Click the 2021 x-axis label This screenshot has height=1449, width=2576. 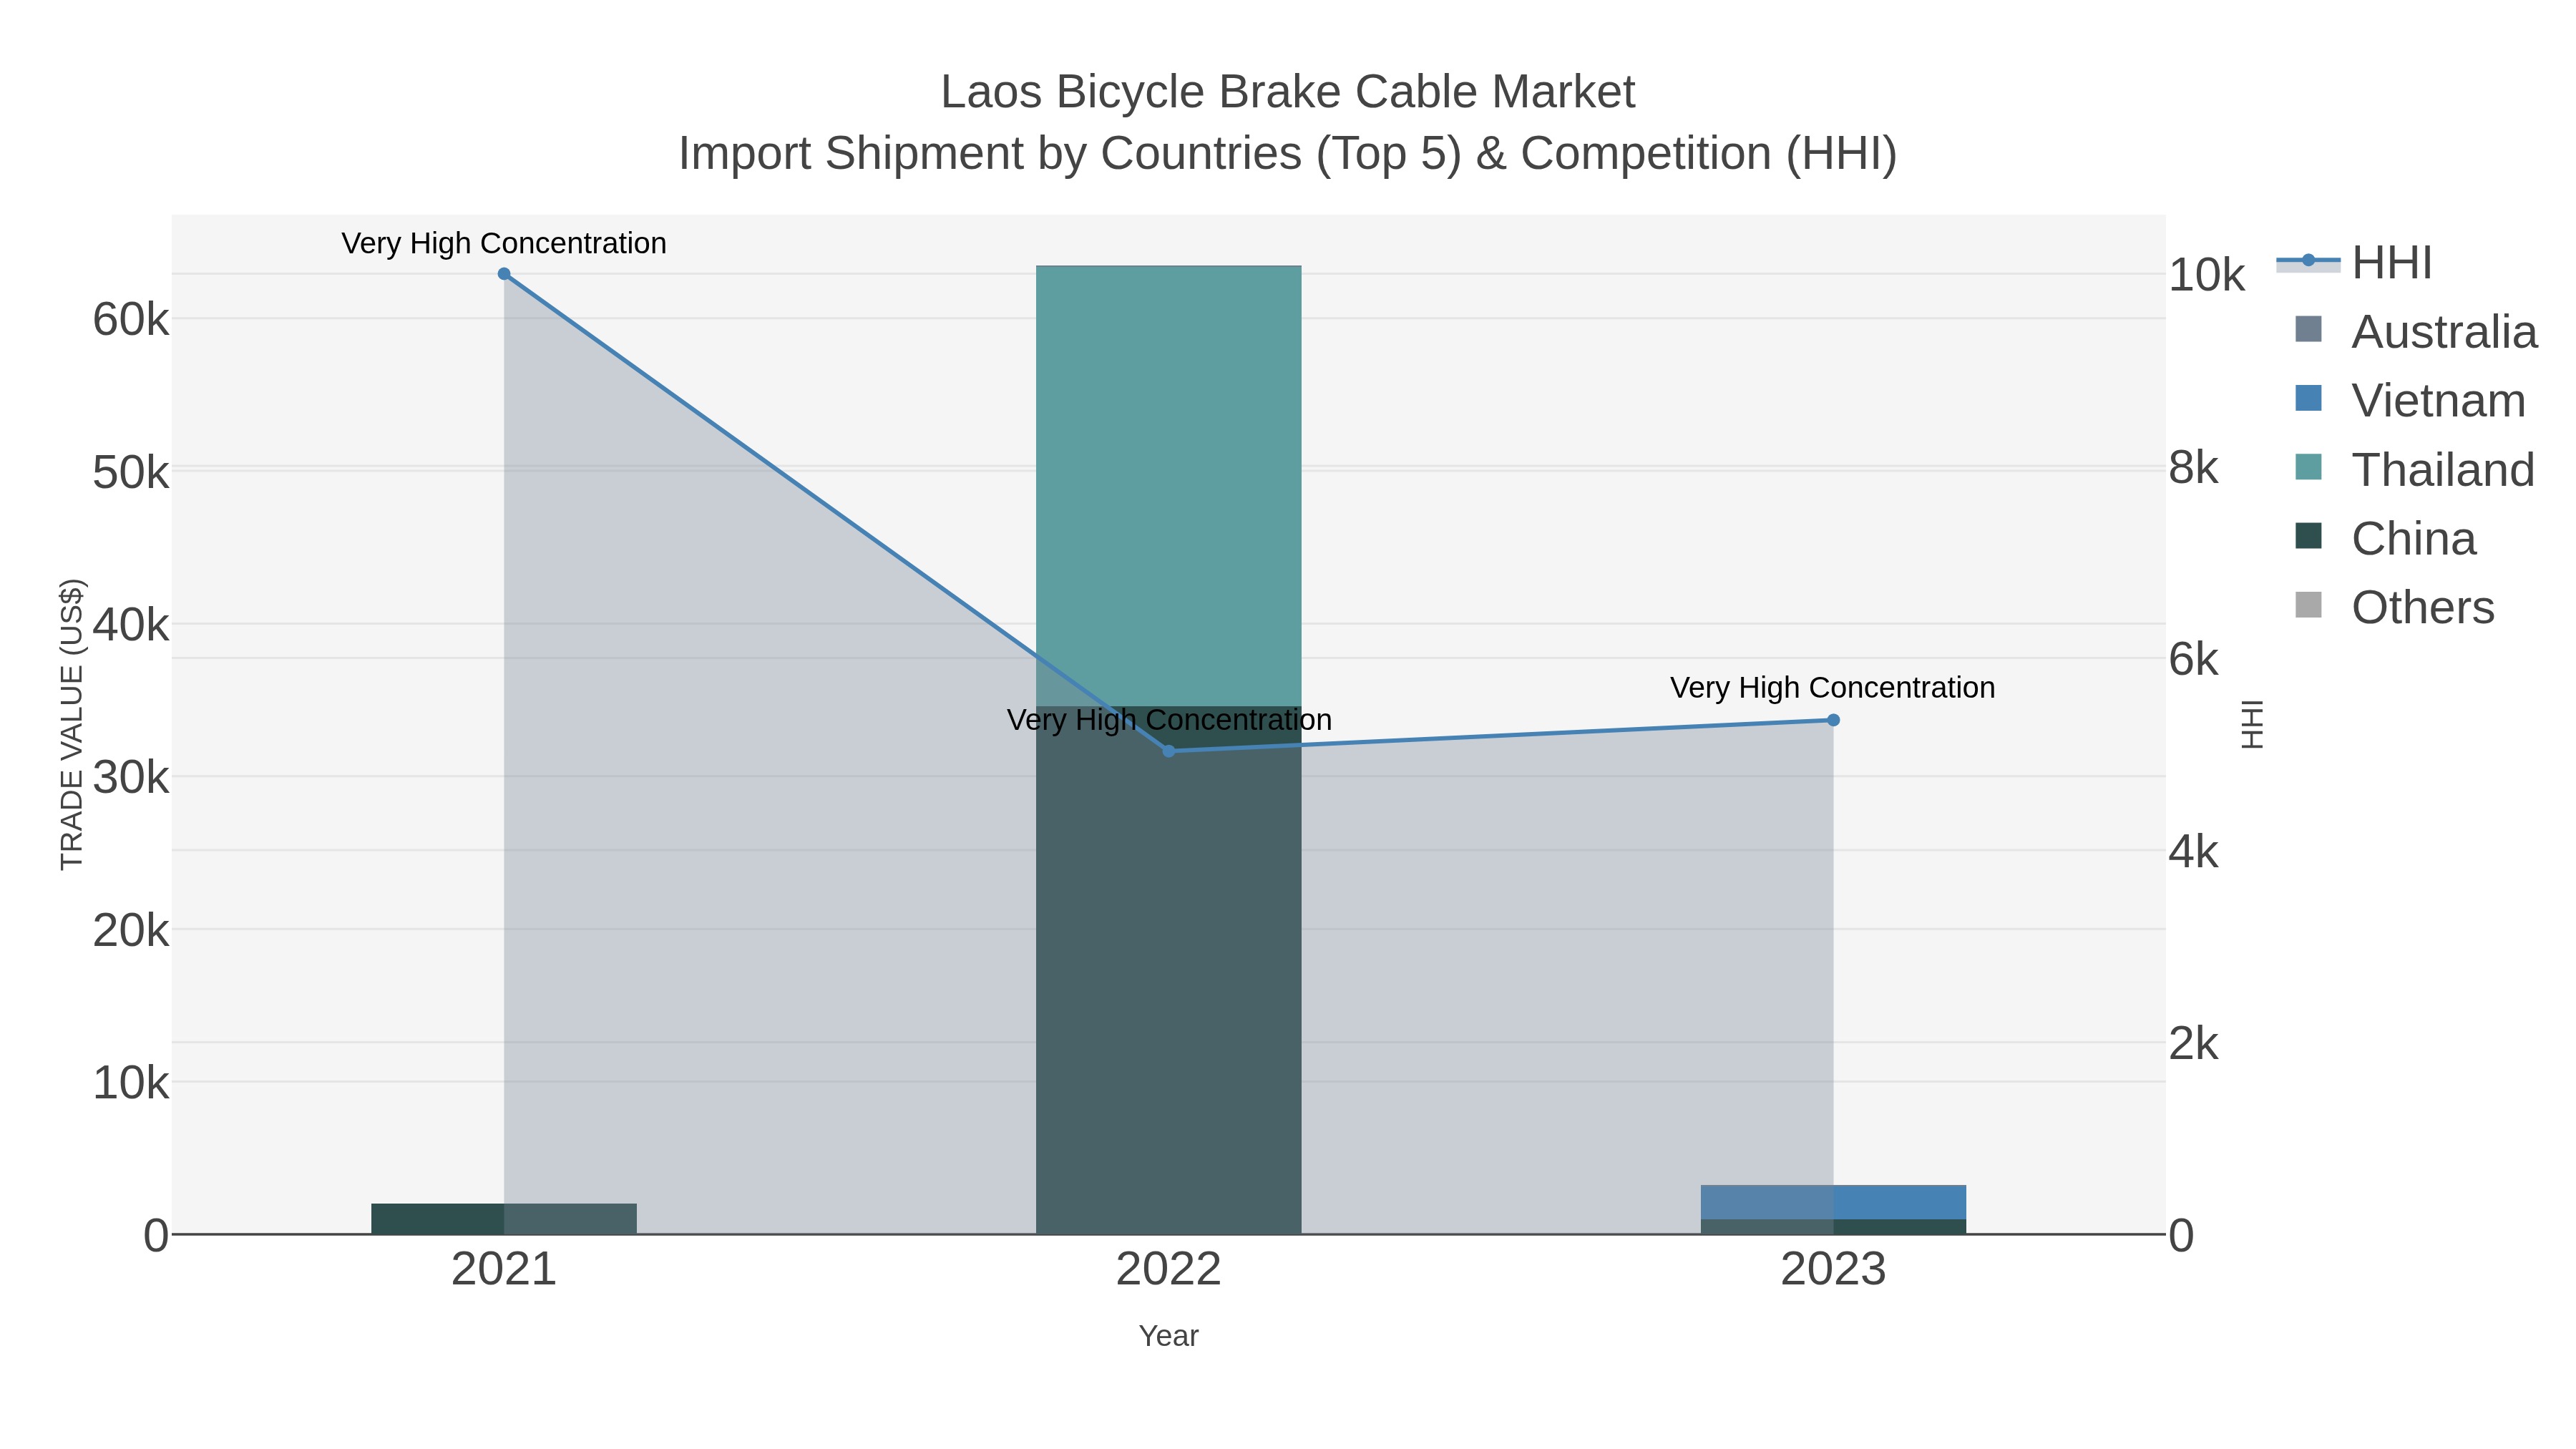[x=504, y=1270]
